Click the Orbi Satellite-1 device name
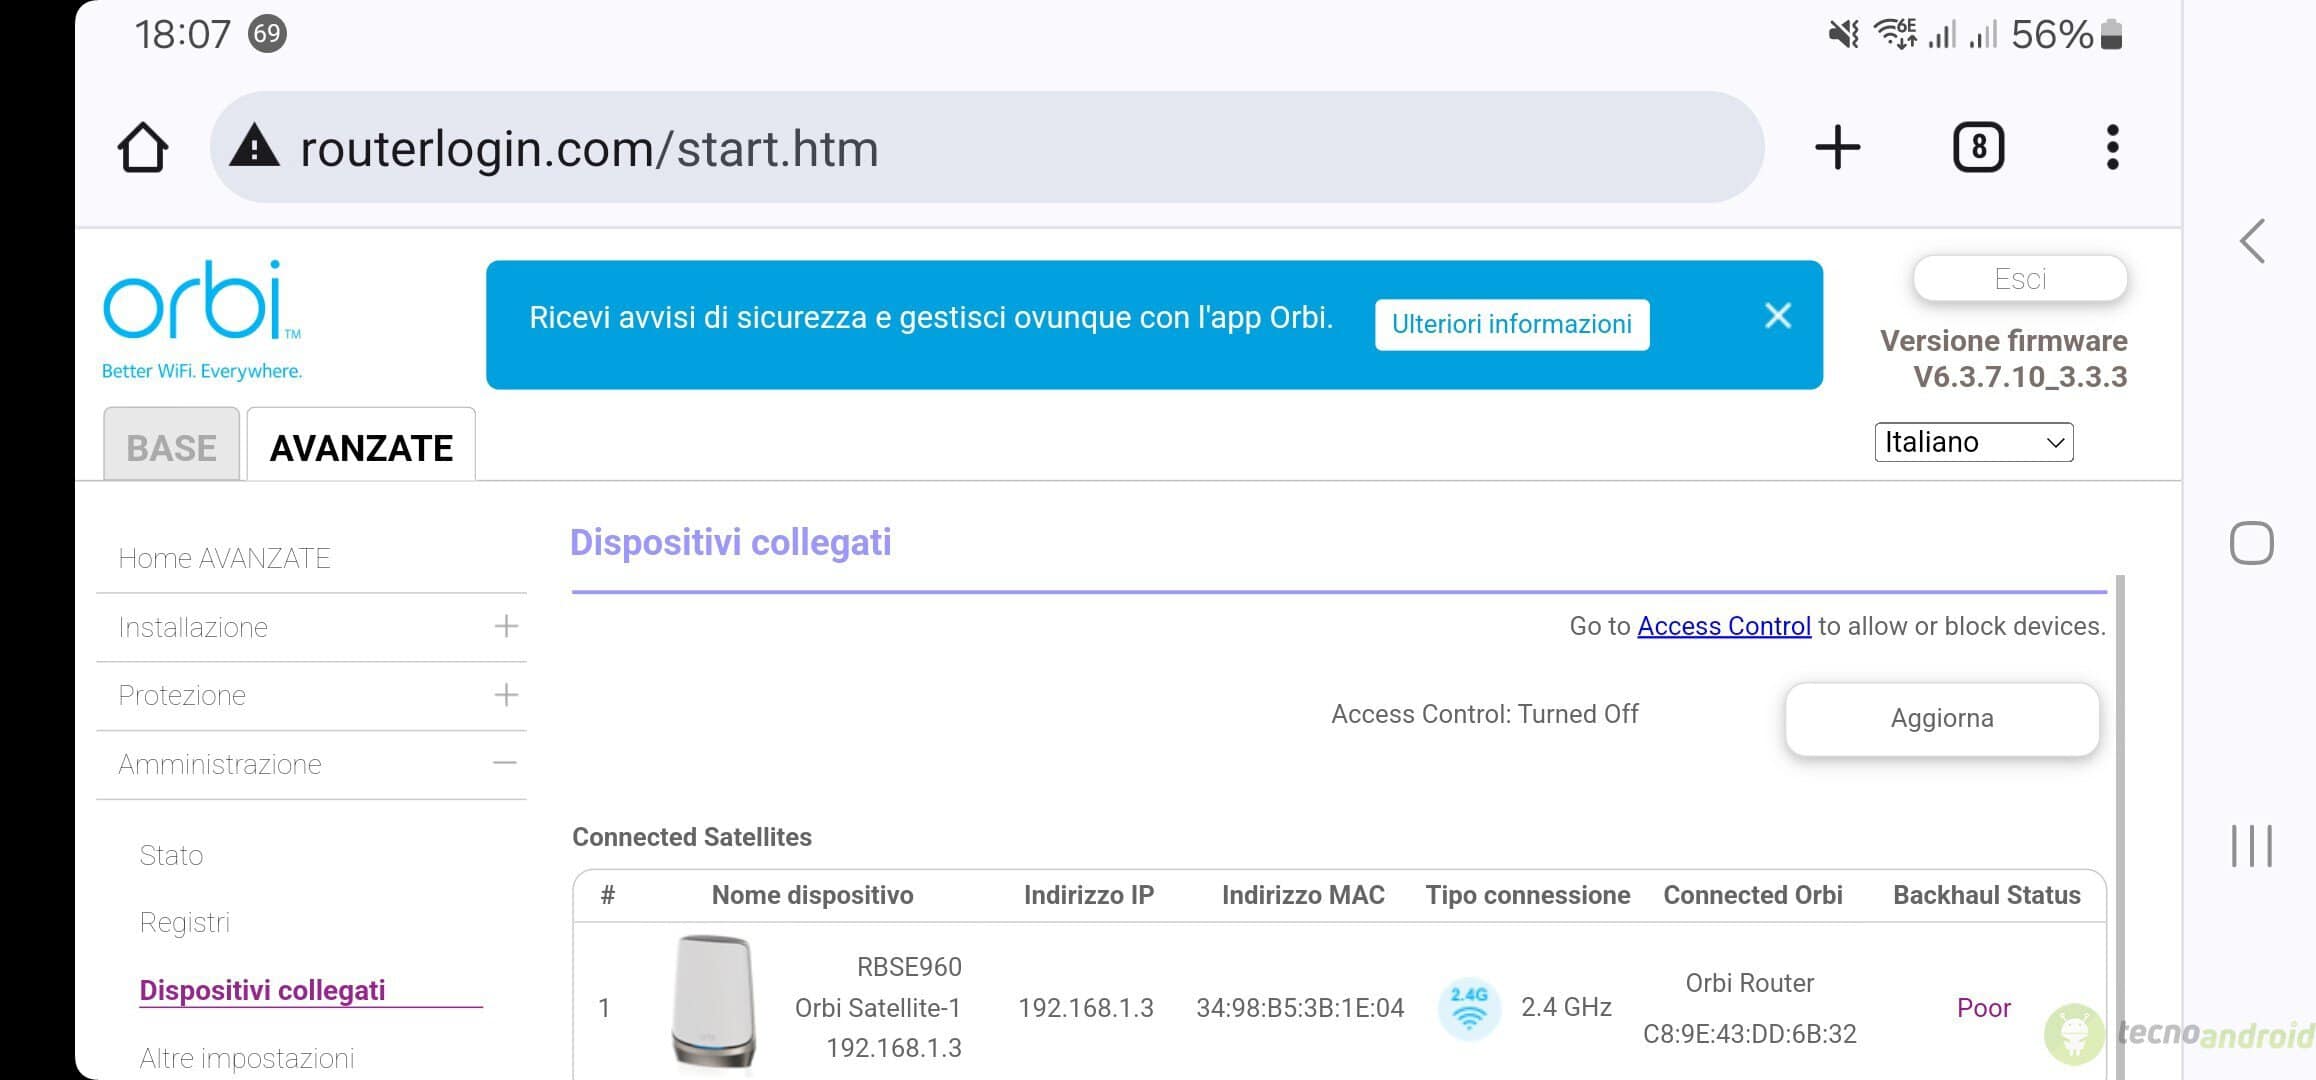The height and width of the screenshot is (1080, 2316). pos(877,1008)
